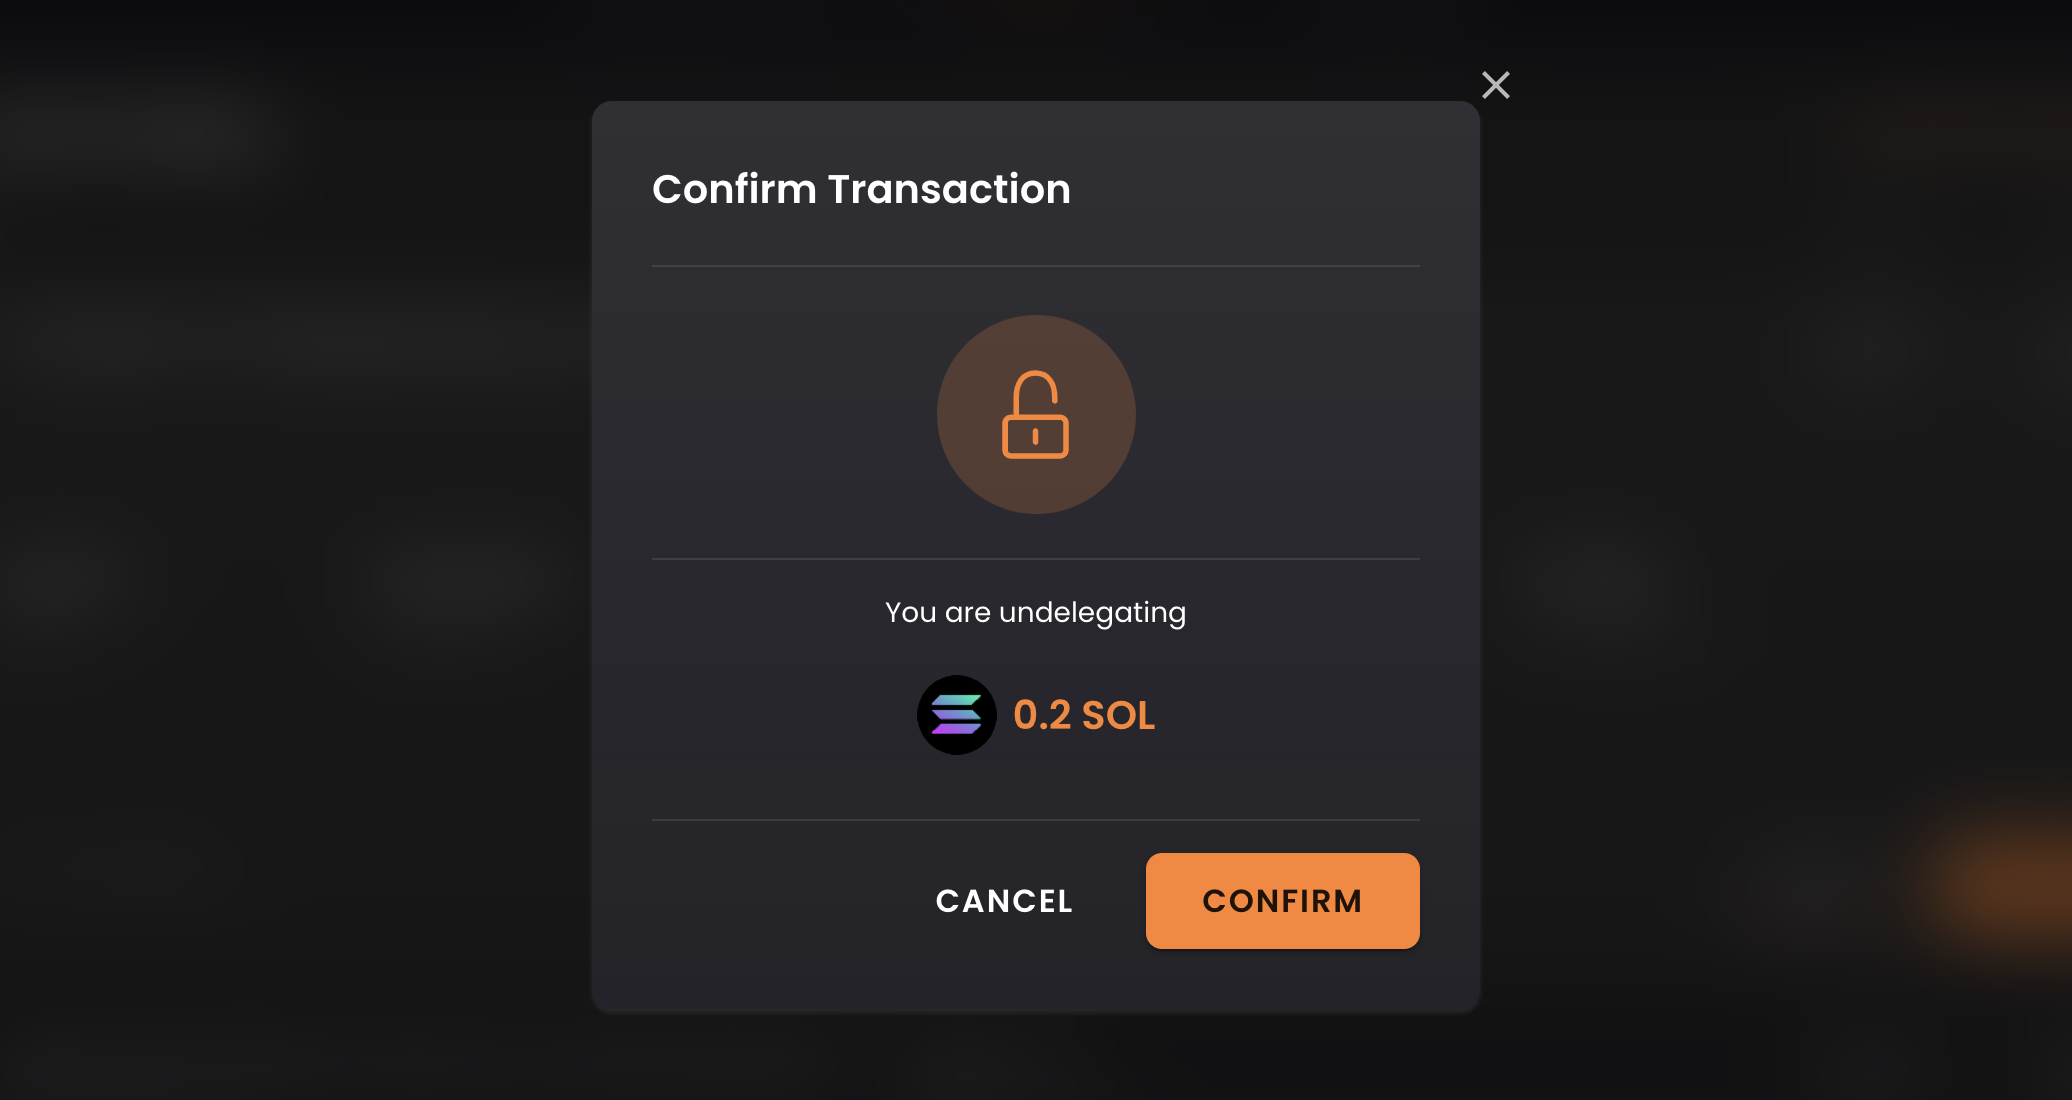Click the orange open padlock icon

tap(1035, 415)
